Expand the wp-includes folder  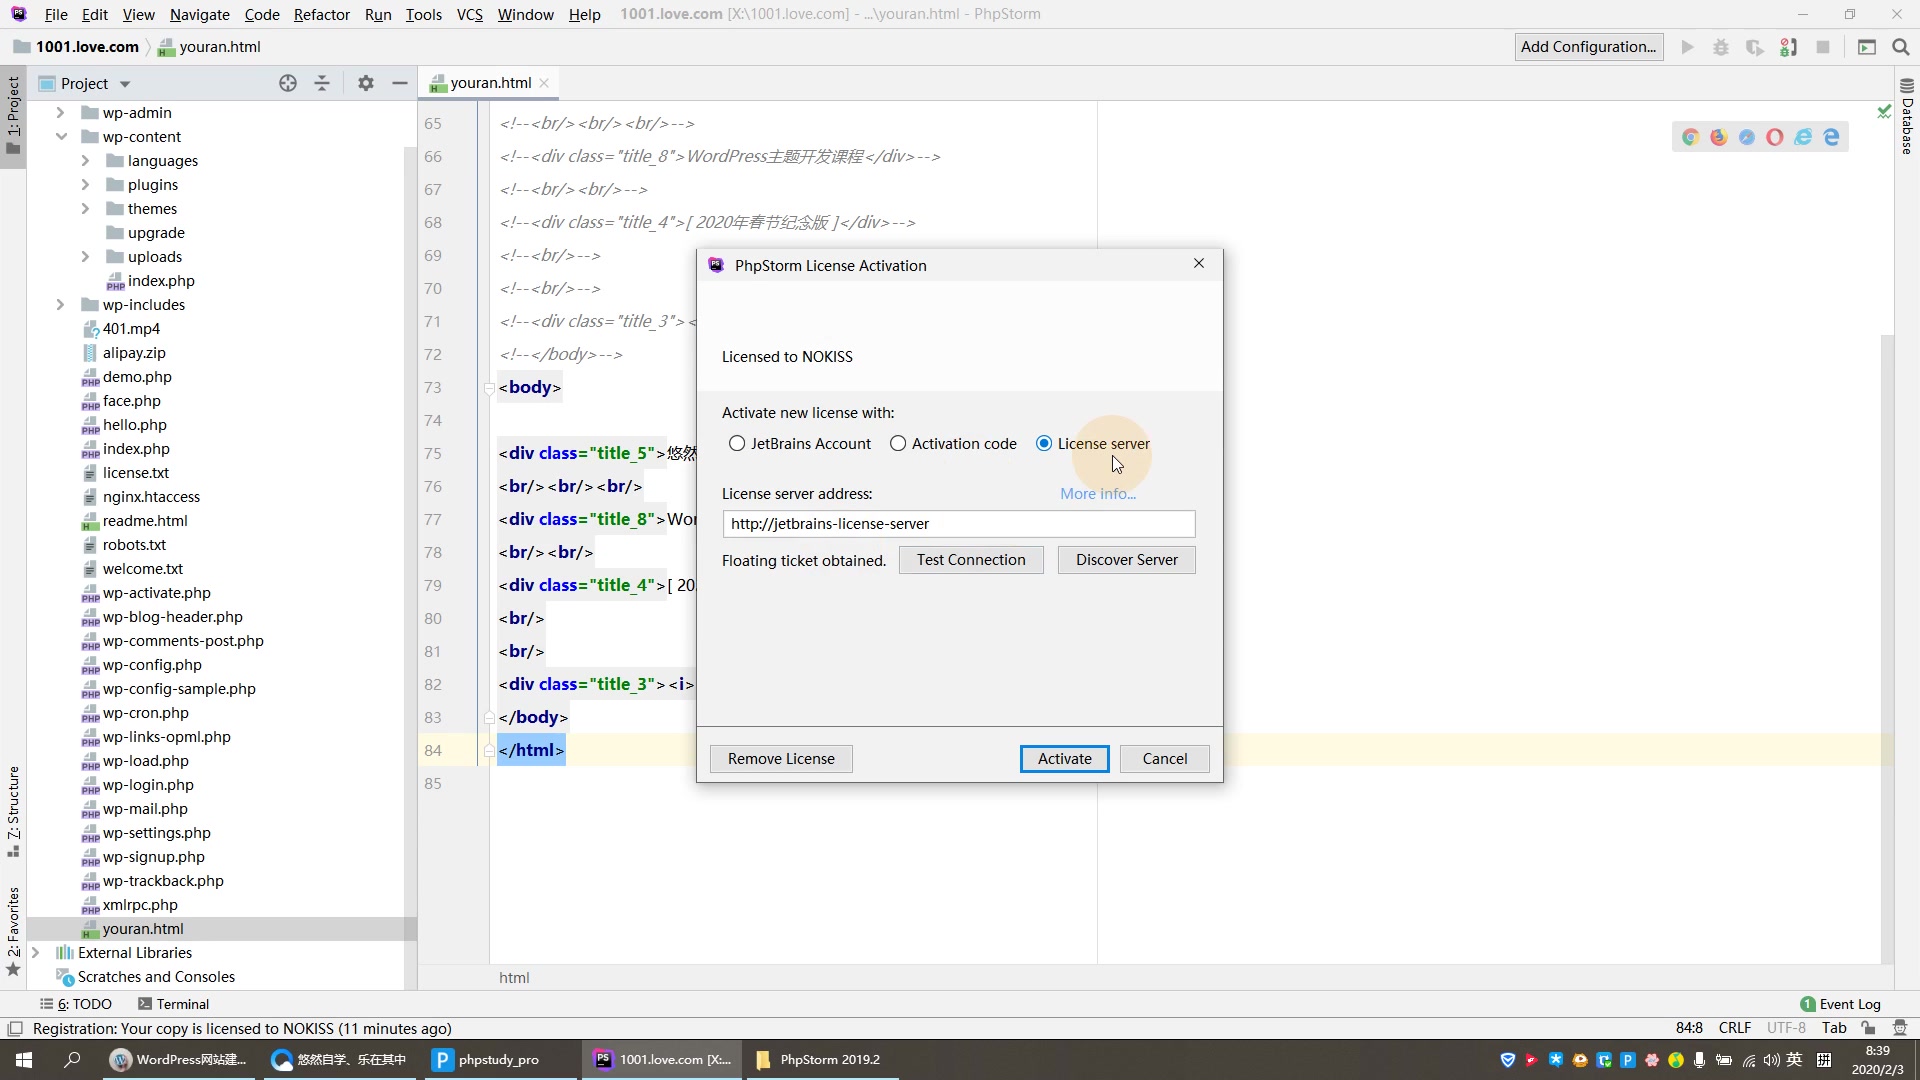click(60, 305)
